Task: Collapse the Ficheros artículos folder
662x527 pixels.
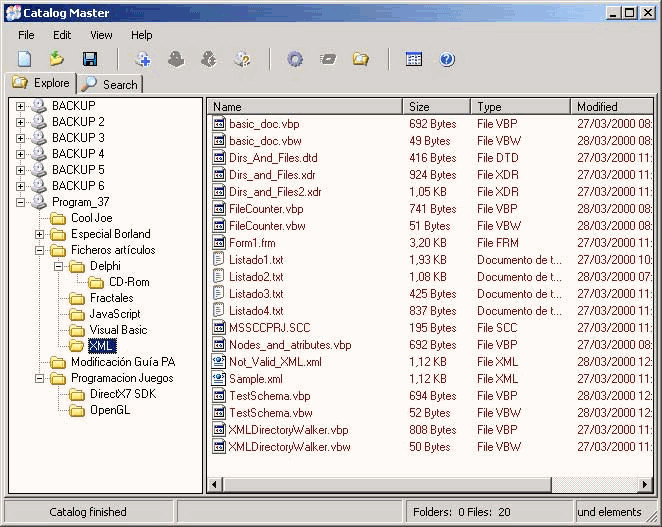Action: [x=39, y=250]
